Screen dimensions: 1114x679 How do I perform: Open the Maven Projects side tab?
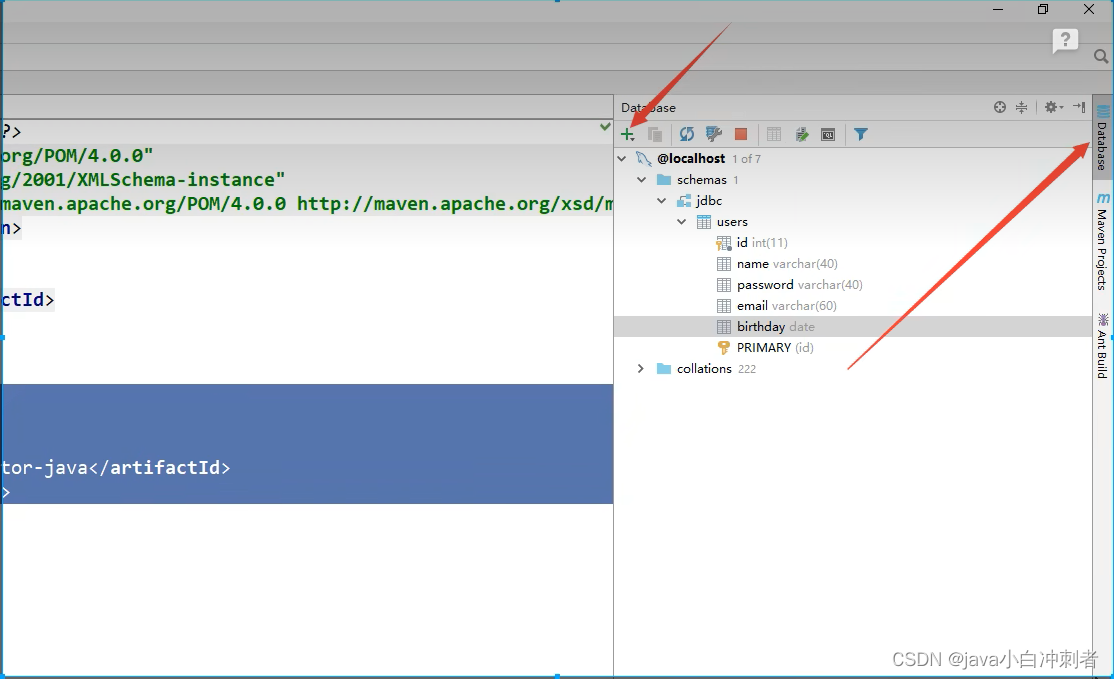pyautogui.click(x=1102, y=241)
